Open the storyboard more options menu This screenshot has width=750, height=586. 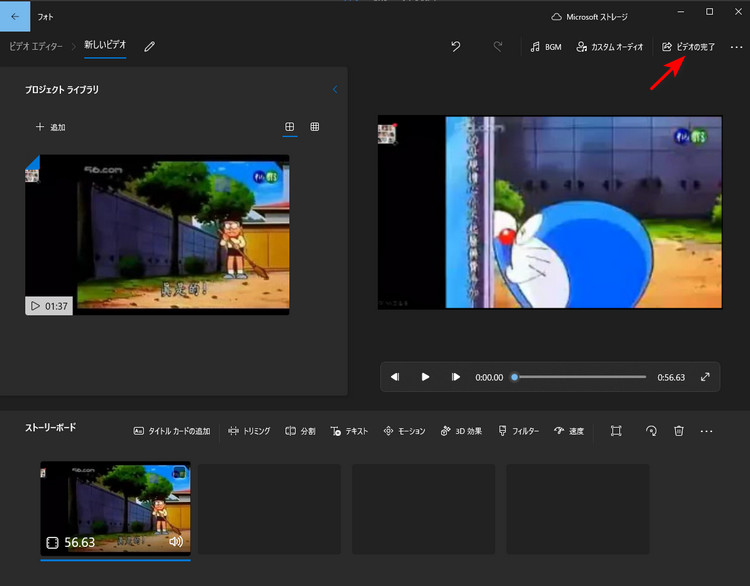tap(707, 431)
